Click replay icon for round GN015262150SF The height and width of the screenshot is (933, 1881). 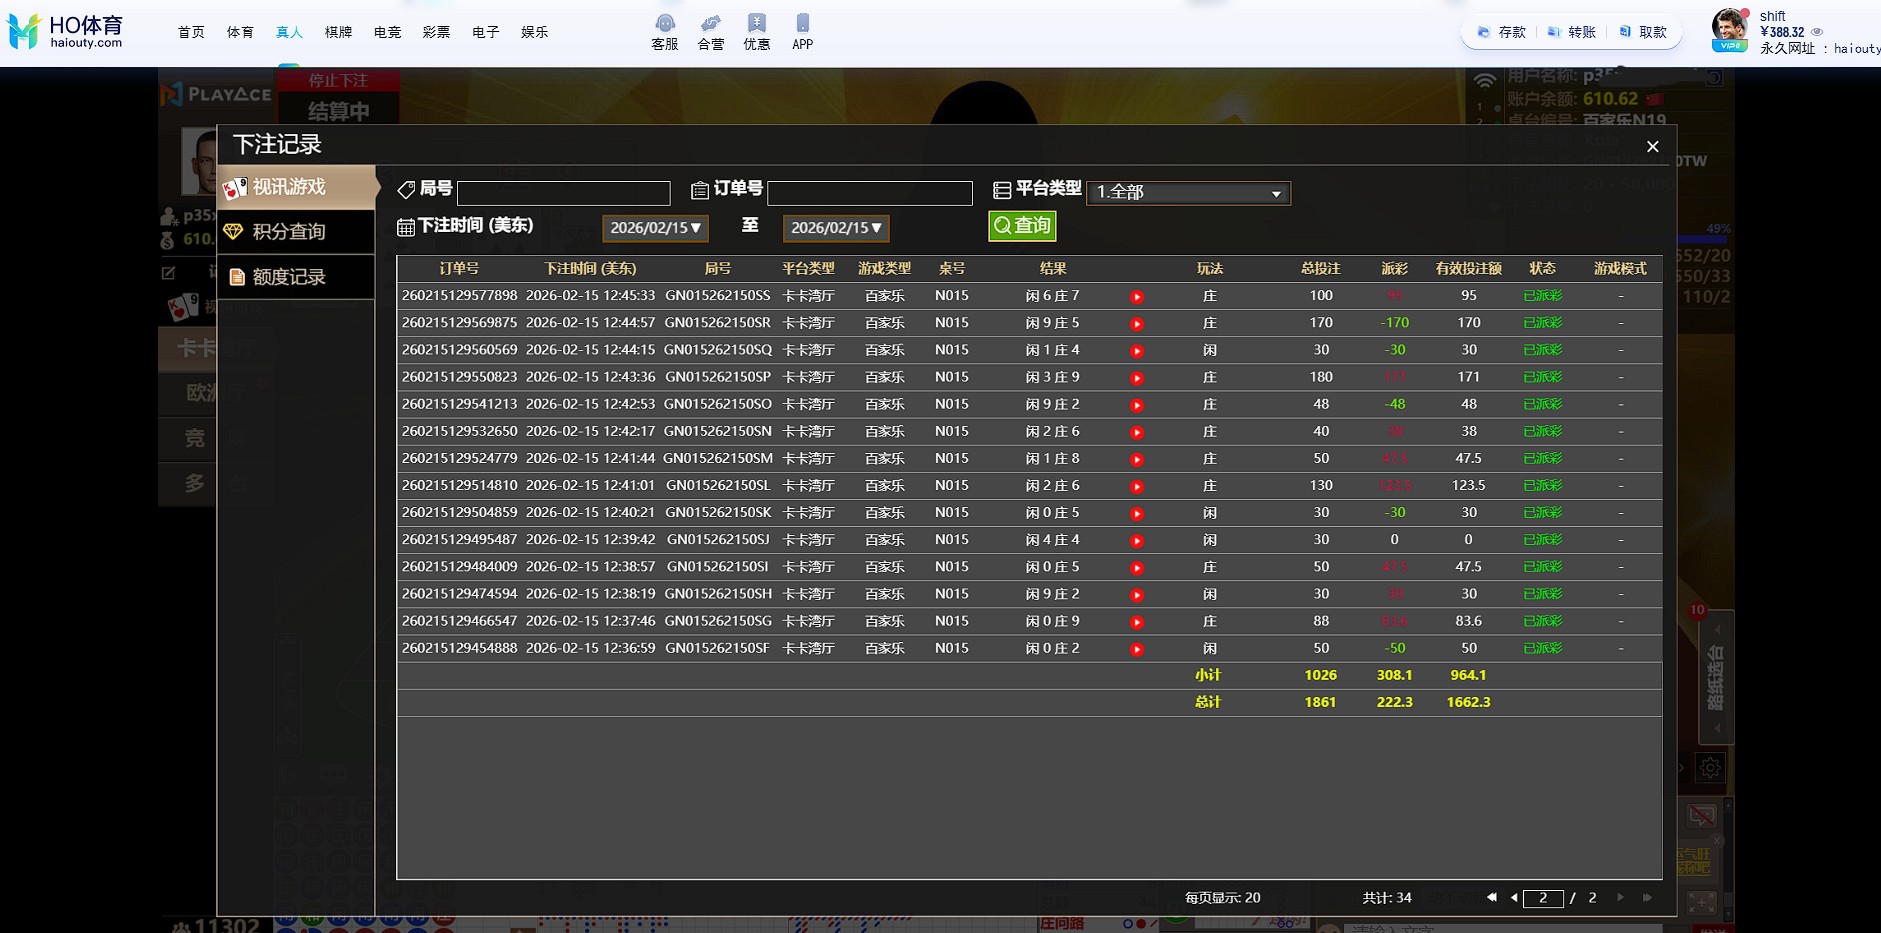[x=1136, y=649]
